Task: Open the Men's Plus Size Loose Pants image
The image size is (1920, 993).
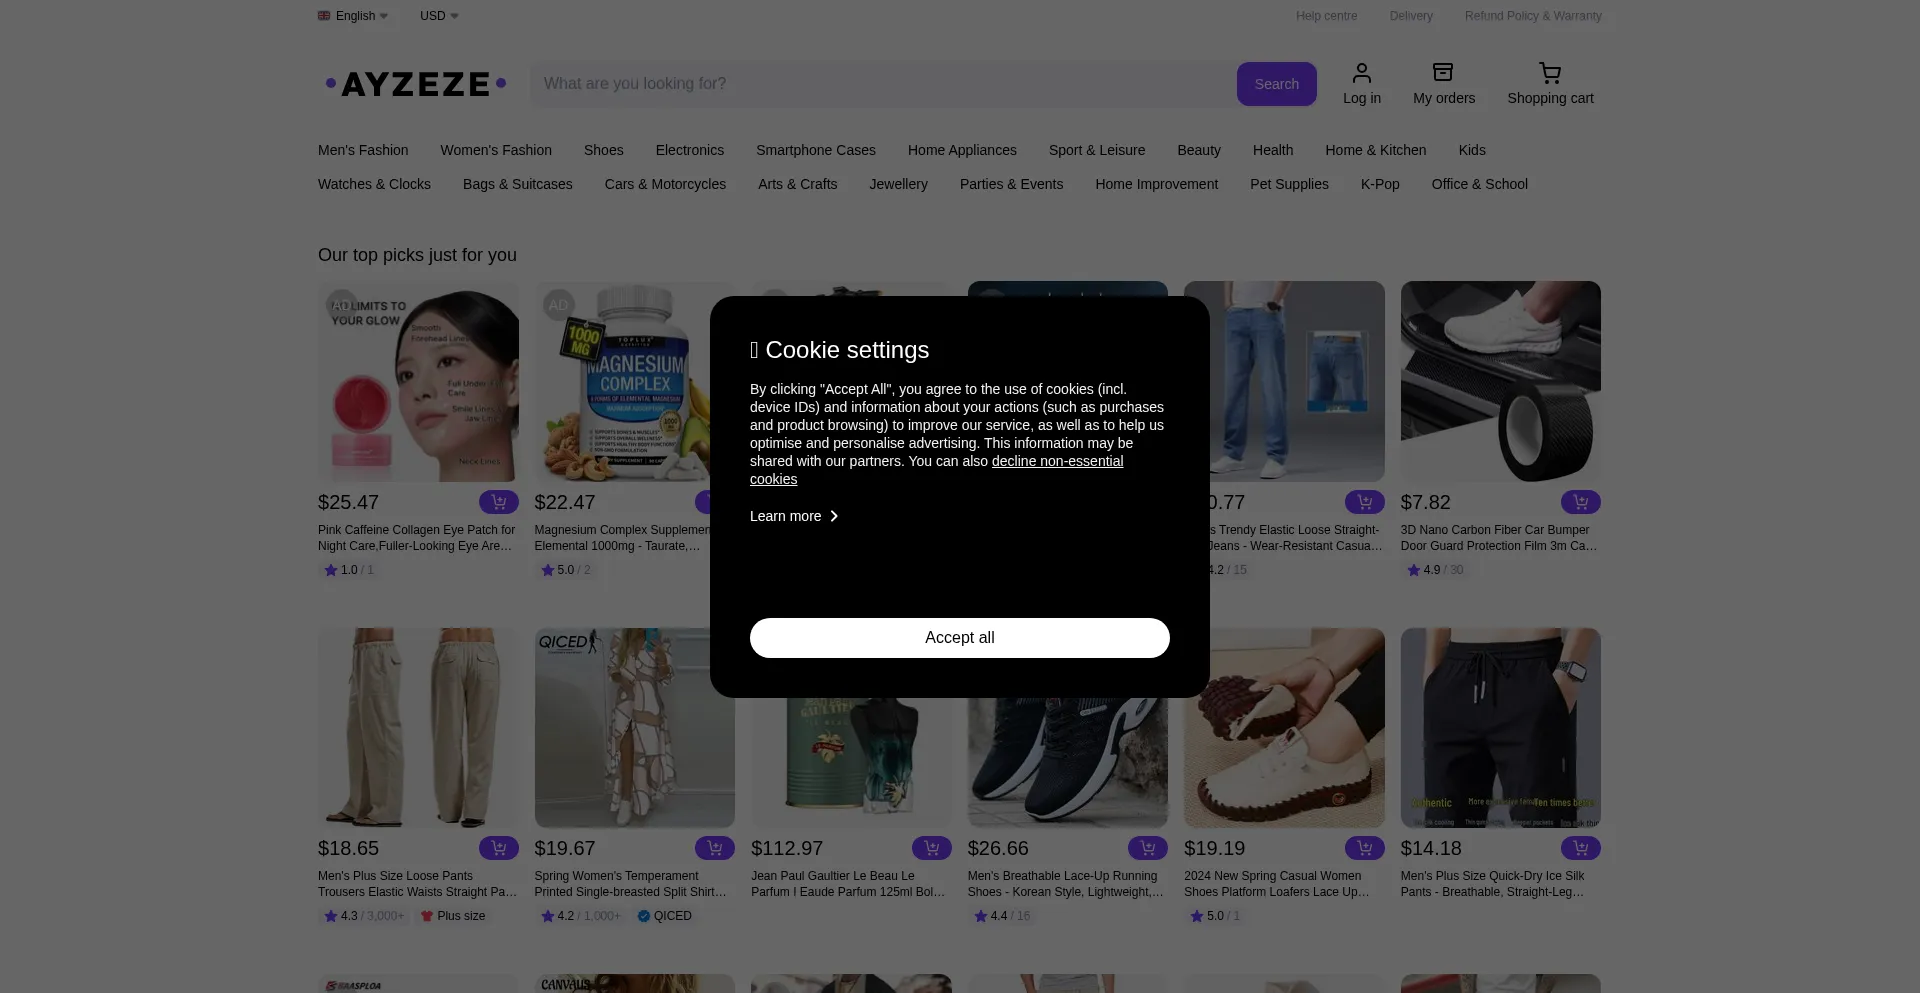Action: pyautogui.click(x=418, y=728)
